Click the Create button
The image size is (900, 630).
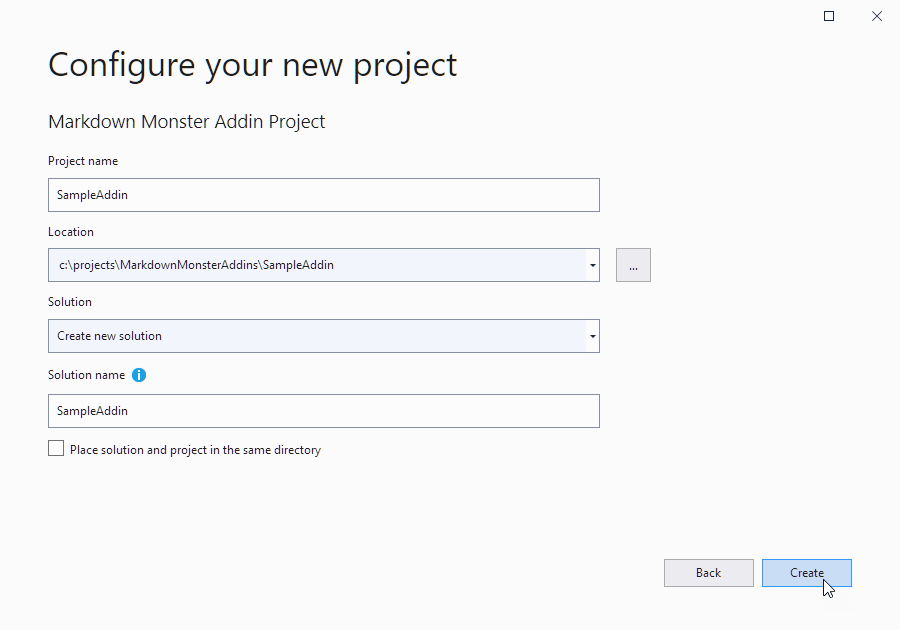806,573
